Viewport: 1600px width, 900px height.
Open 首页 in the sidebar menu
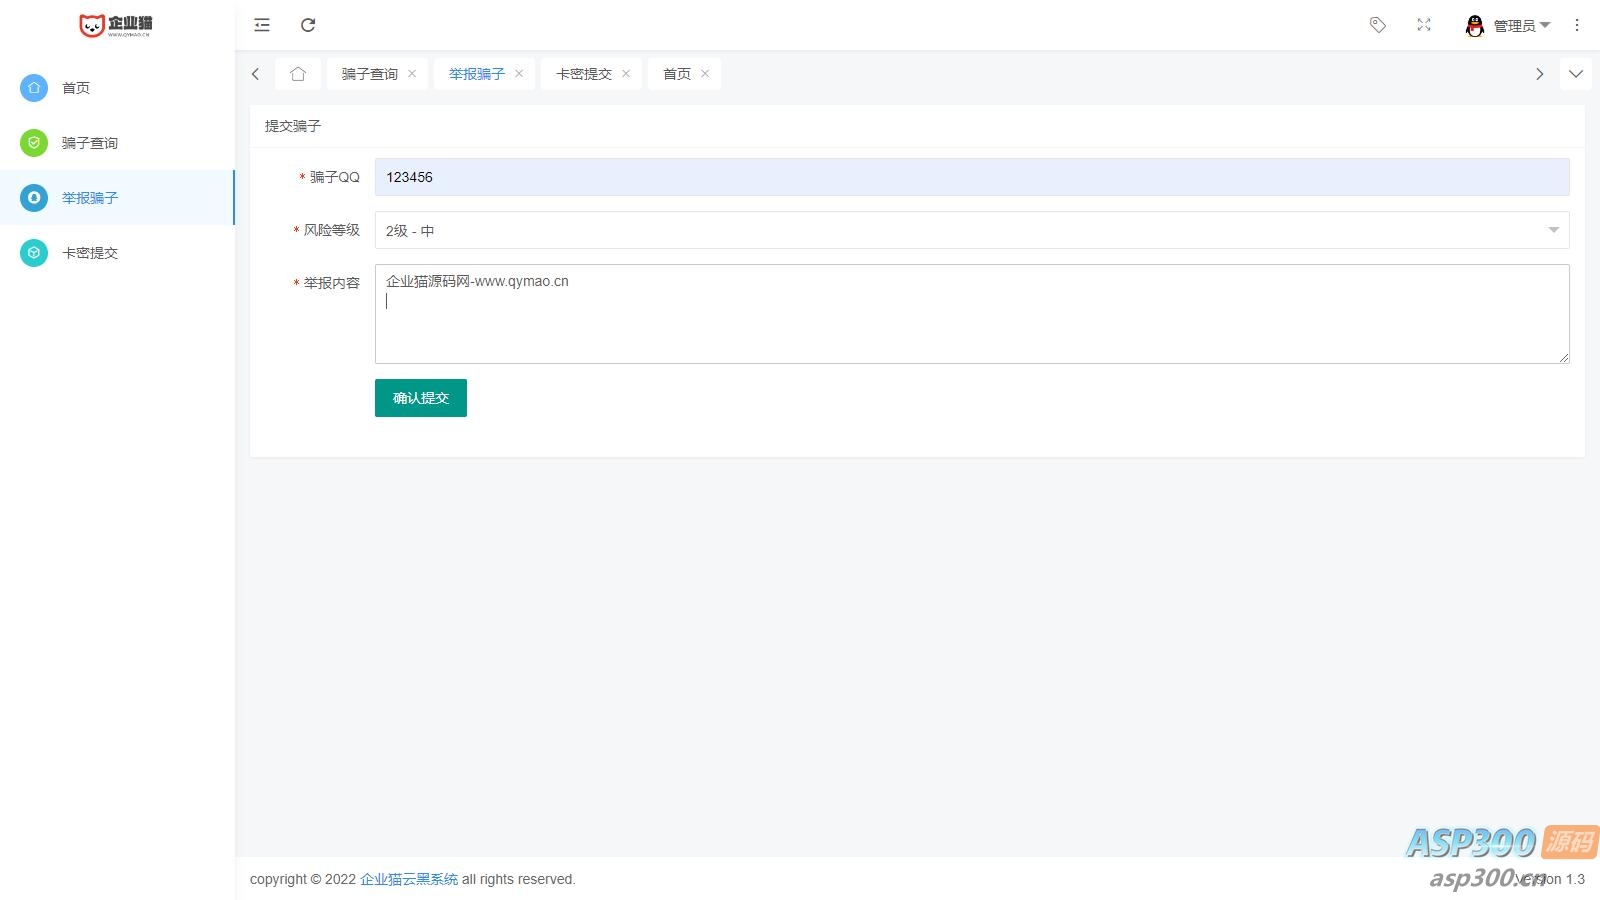pyautogui.click(x=117, y=88)
